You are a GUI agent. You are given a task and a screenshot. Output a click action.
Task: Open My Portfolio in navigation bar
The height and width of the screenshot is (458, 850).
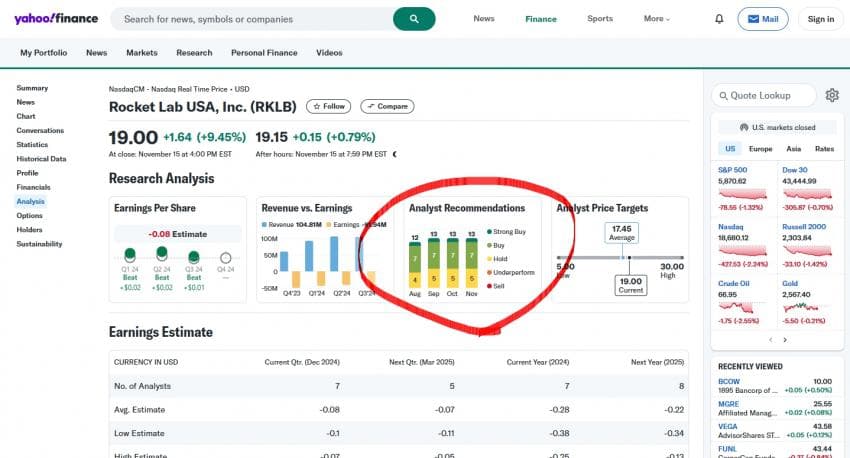43,53
